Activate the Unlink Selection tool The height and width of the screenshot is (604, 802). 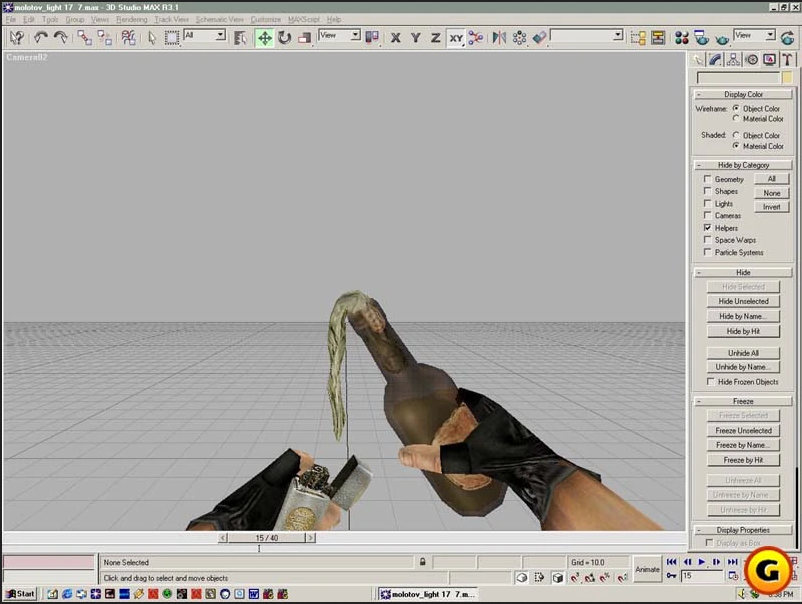coord(105,37)
